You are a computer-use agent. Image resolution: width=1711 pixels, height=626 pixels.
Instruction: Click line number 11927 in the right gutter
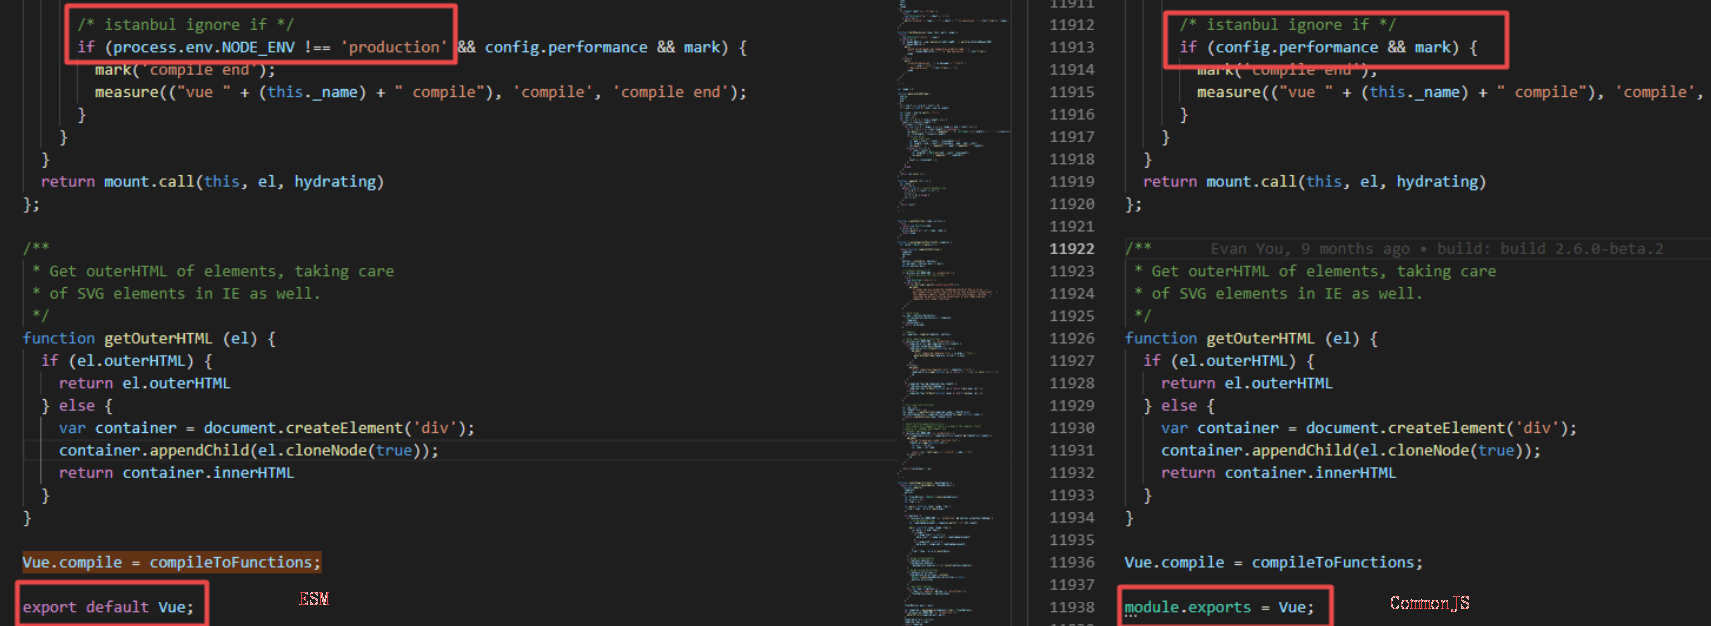point(1071,361)
